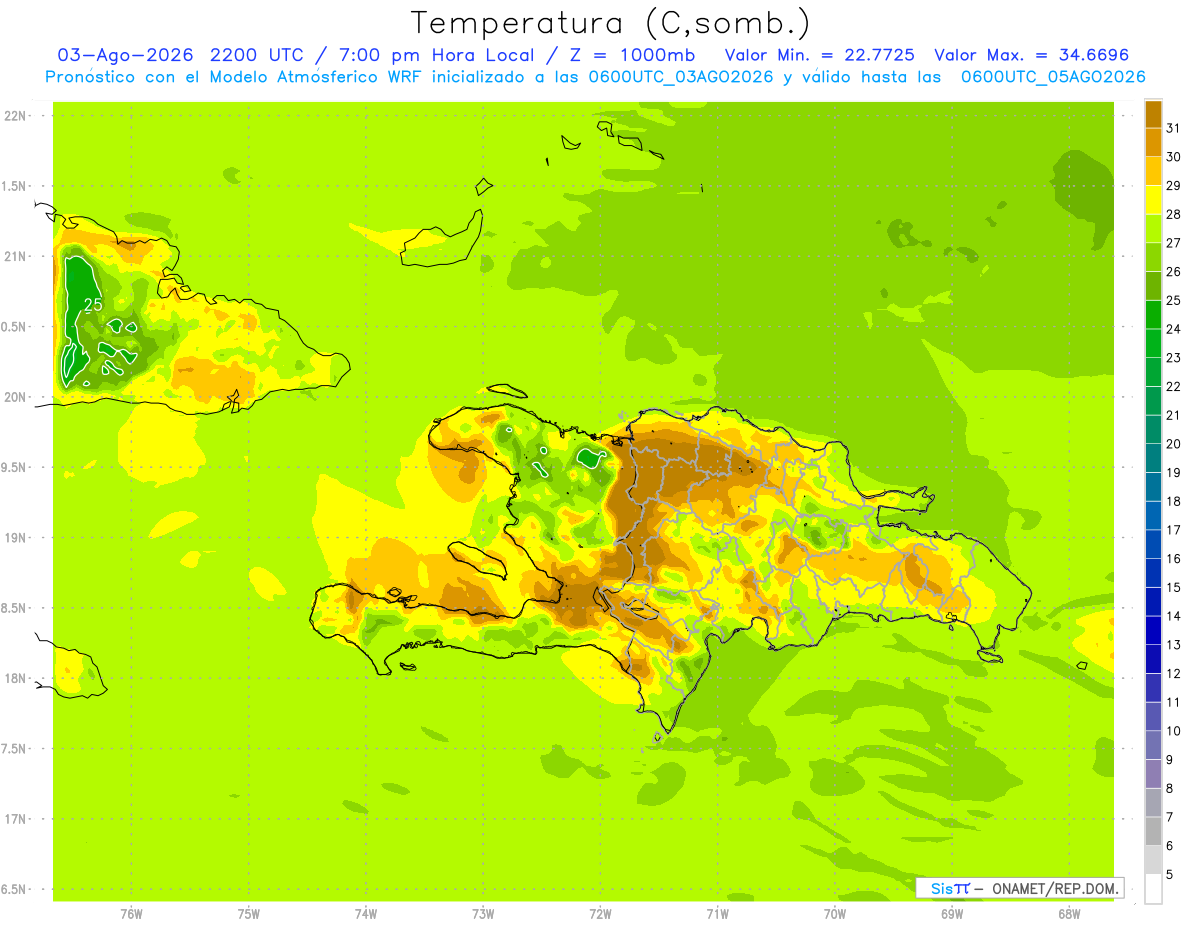Click the valid-until time '0600UTC_05AGO2026'
Image resolution: width=1200 pixels, height=927 pixels.
(x=1053, y=77)
